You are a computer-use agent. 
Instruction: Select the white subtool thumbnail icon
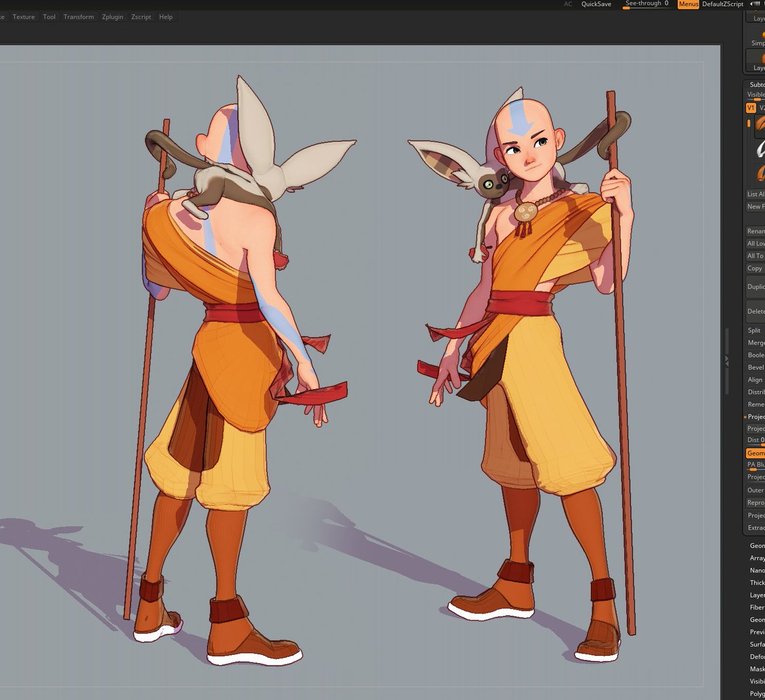(759, 149)
